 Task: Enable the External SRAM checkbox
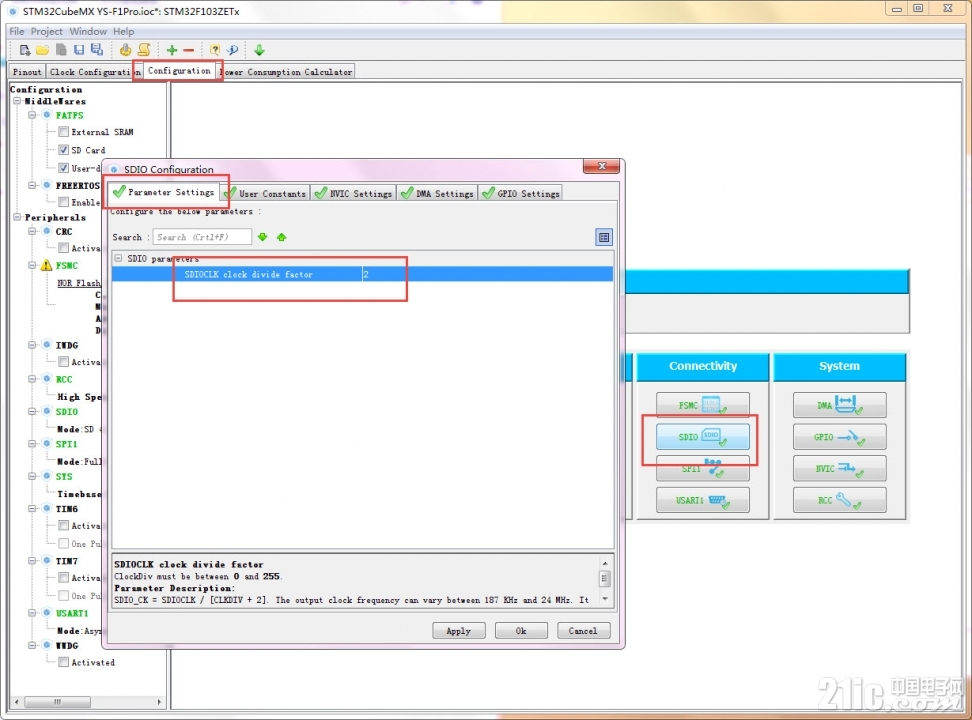coord(63,131)
